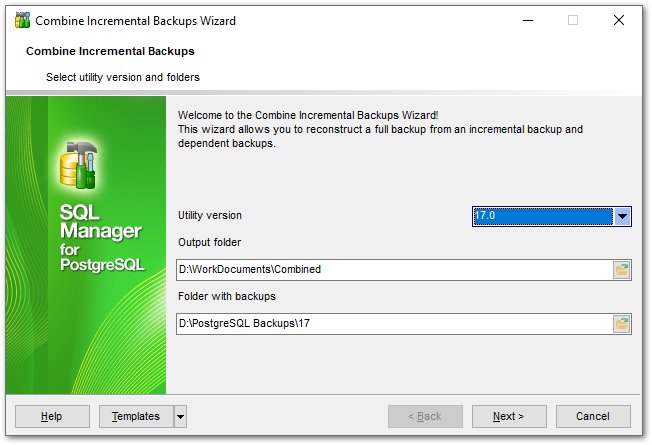Minimize the wizard window
Image resolution: width=652 pixels, height=445 pixels.
[527, 20]
